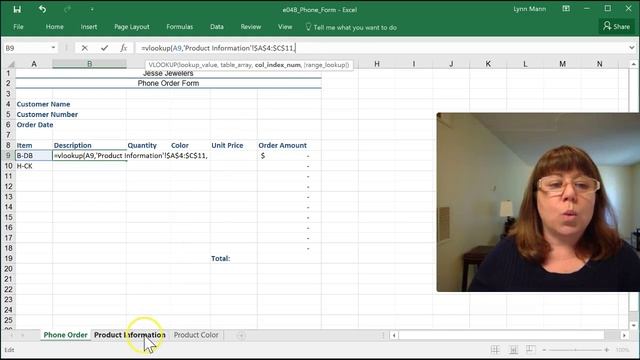Open the File tab

18,27
